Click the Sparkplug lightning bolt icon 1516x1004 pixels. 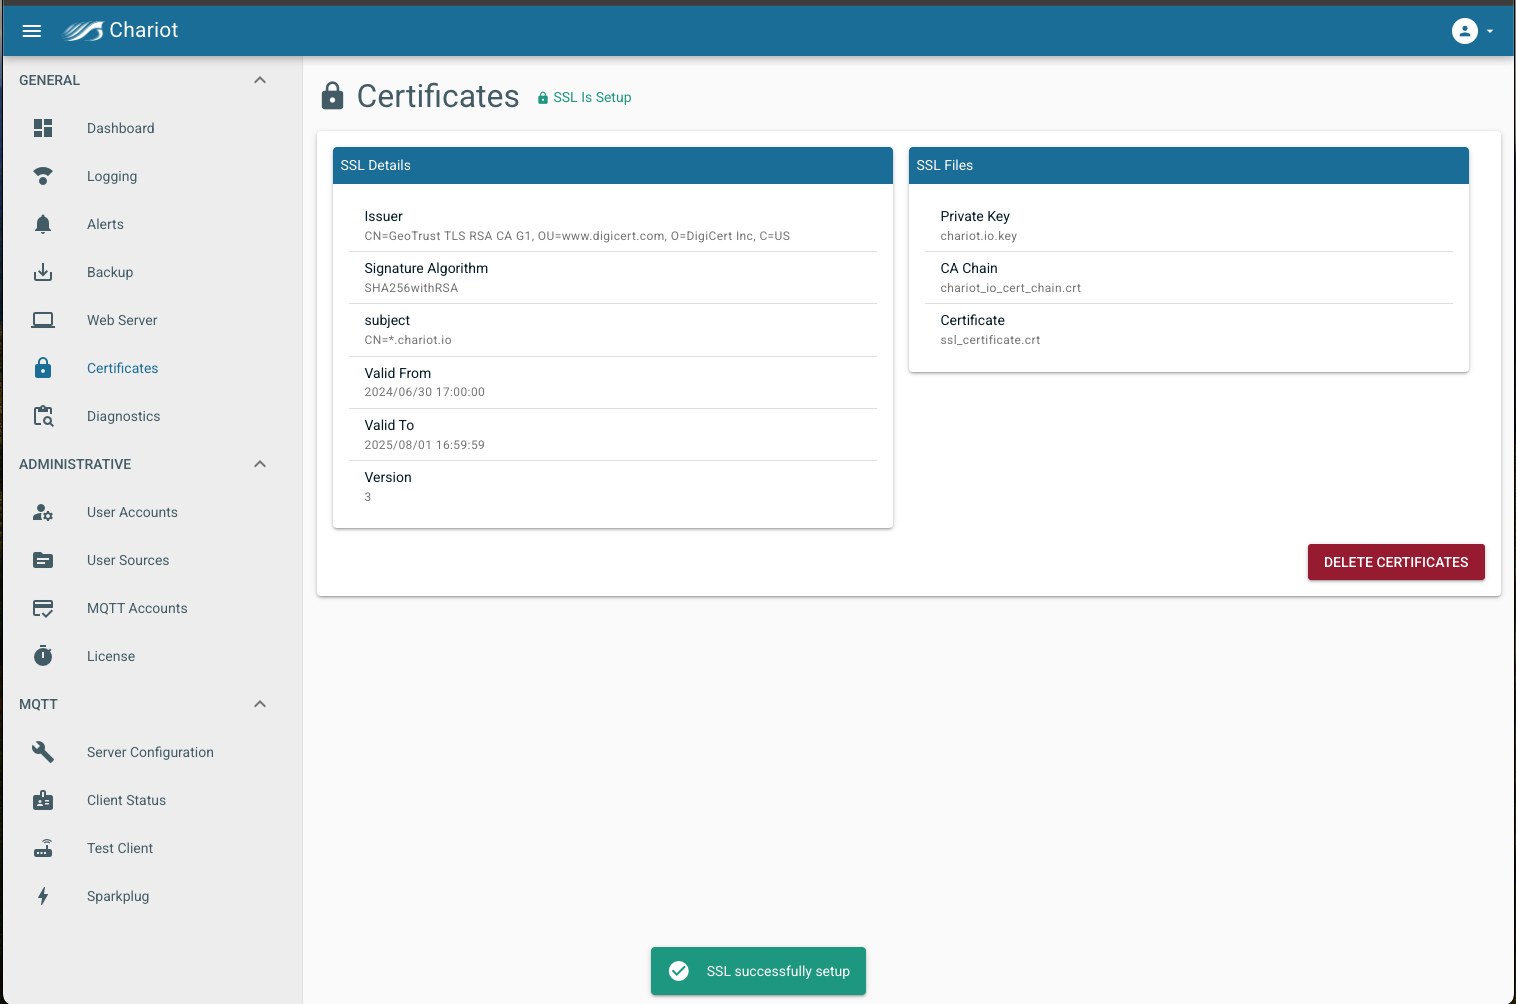pos(43,896)
